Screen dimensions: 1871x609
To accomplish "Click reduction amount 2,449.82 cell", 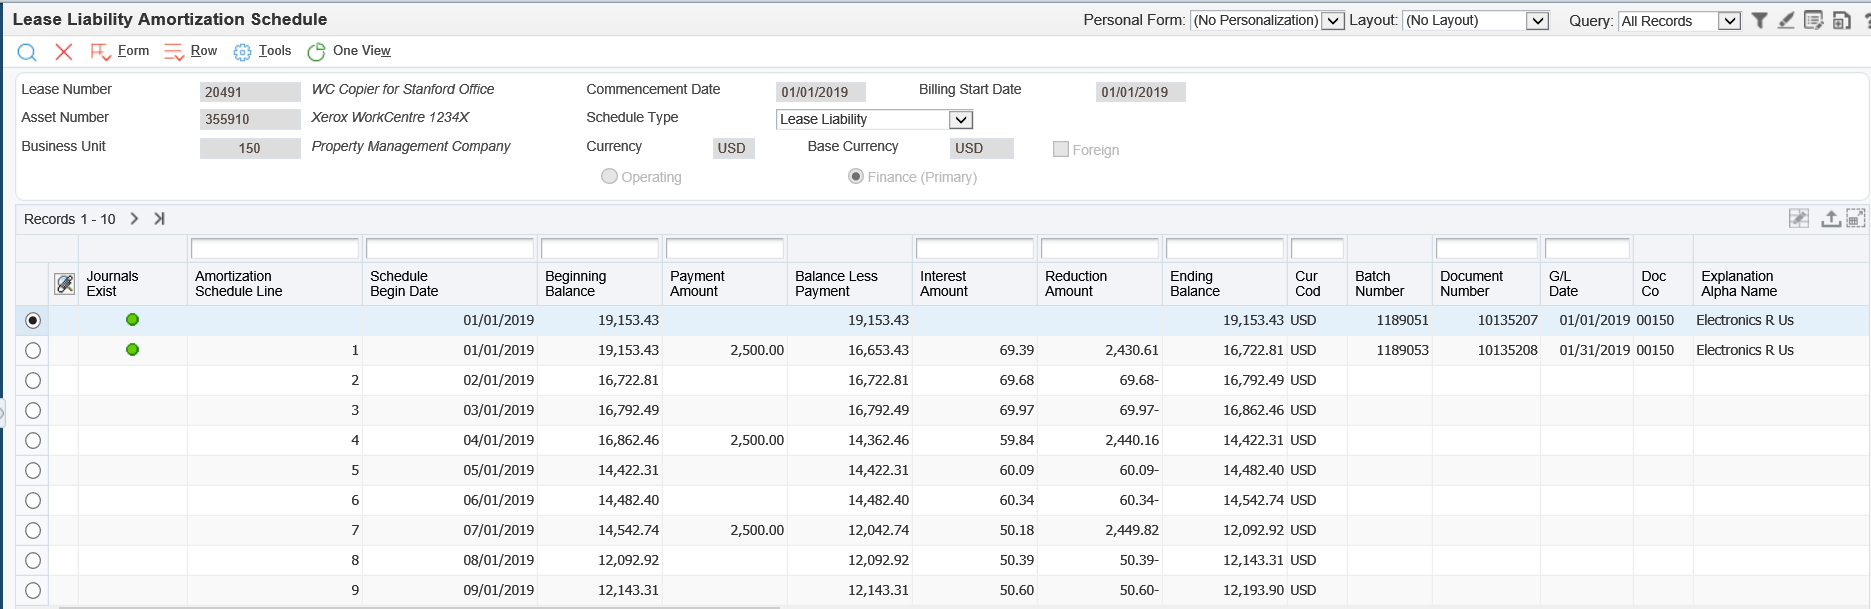I will coord(1100,530).
